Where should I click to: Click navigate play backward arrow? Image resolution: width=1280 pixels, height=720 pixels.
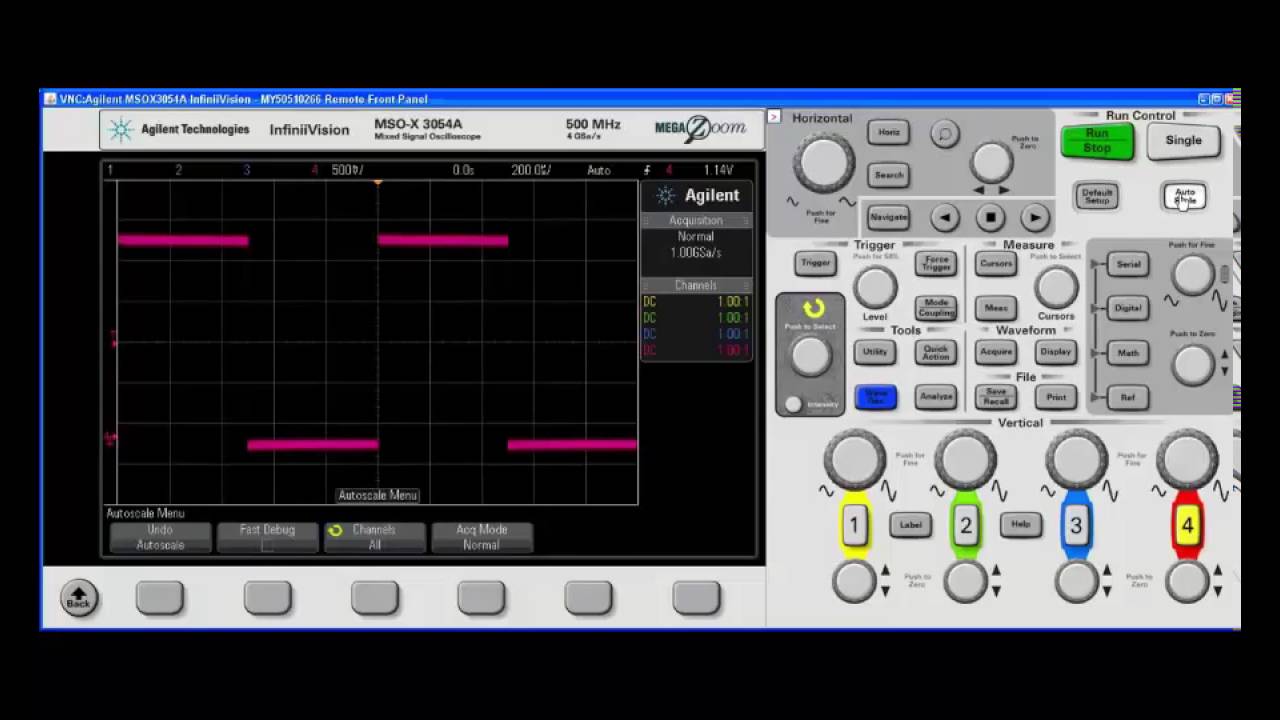click(945, 217)
